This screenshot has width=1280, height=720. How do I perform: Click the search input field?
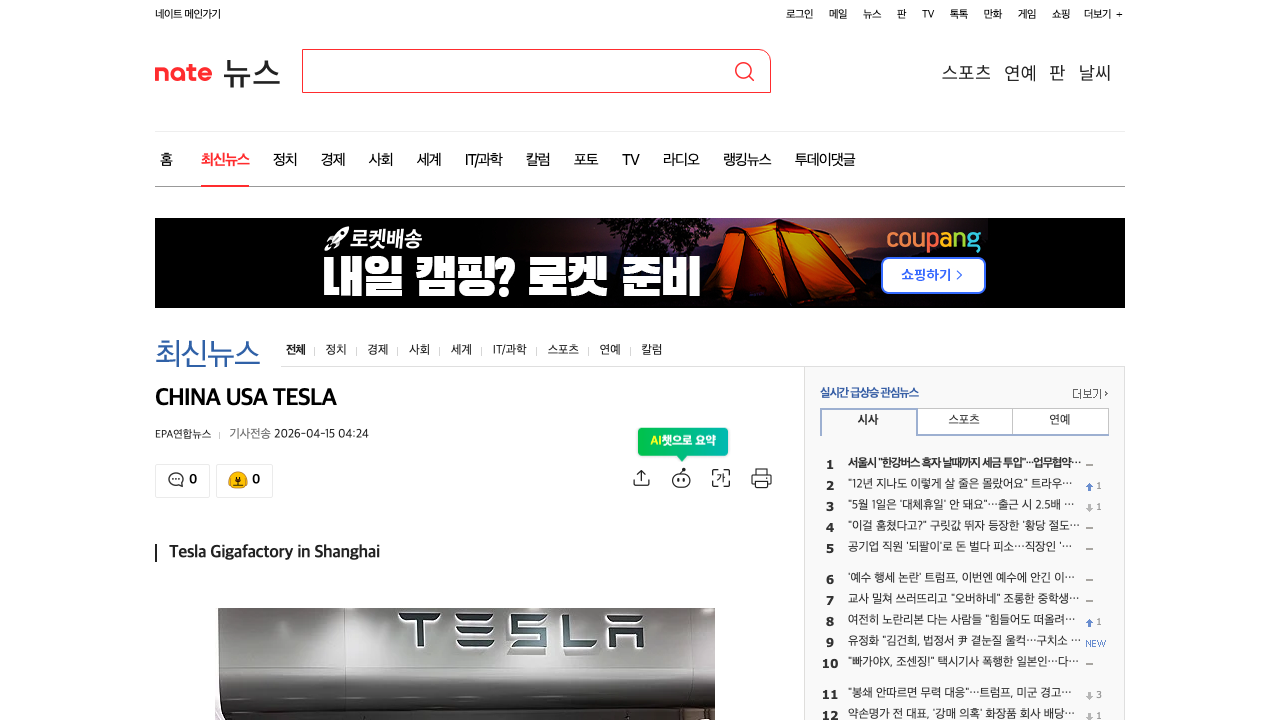(x=516, y=71)
